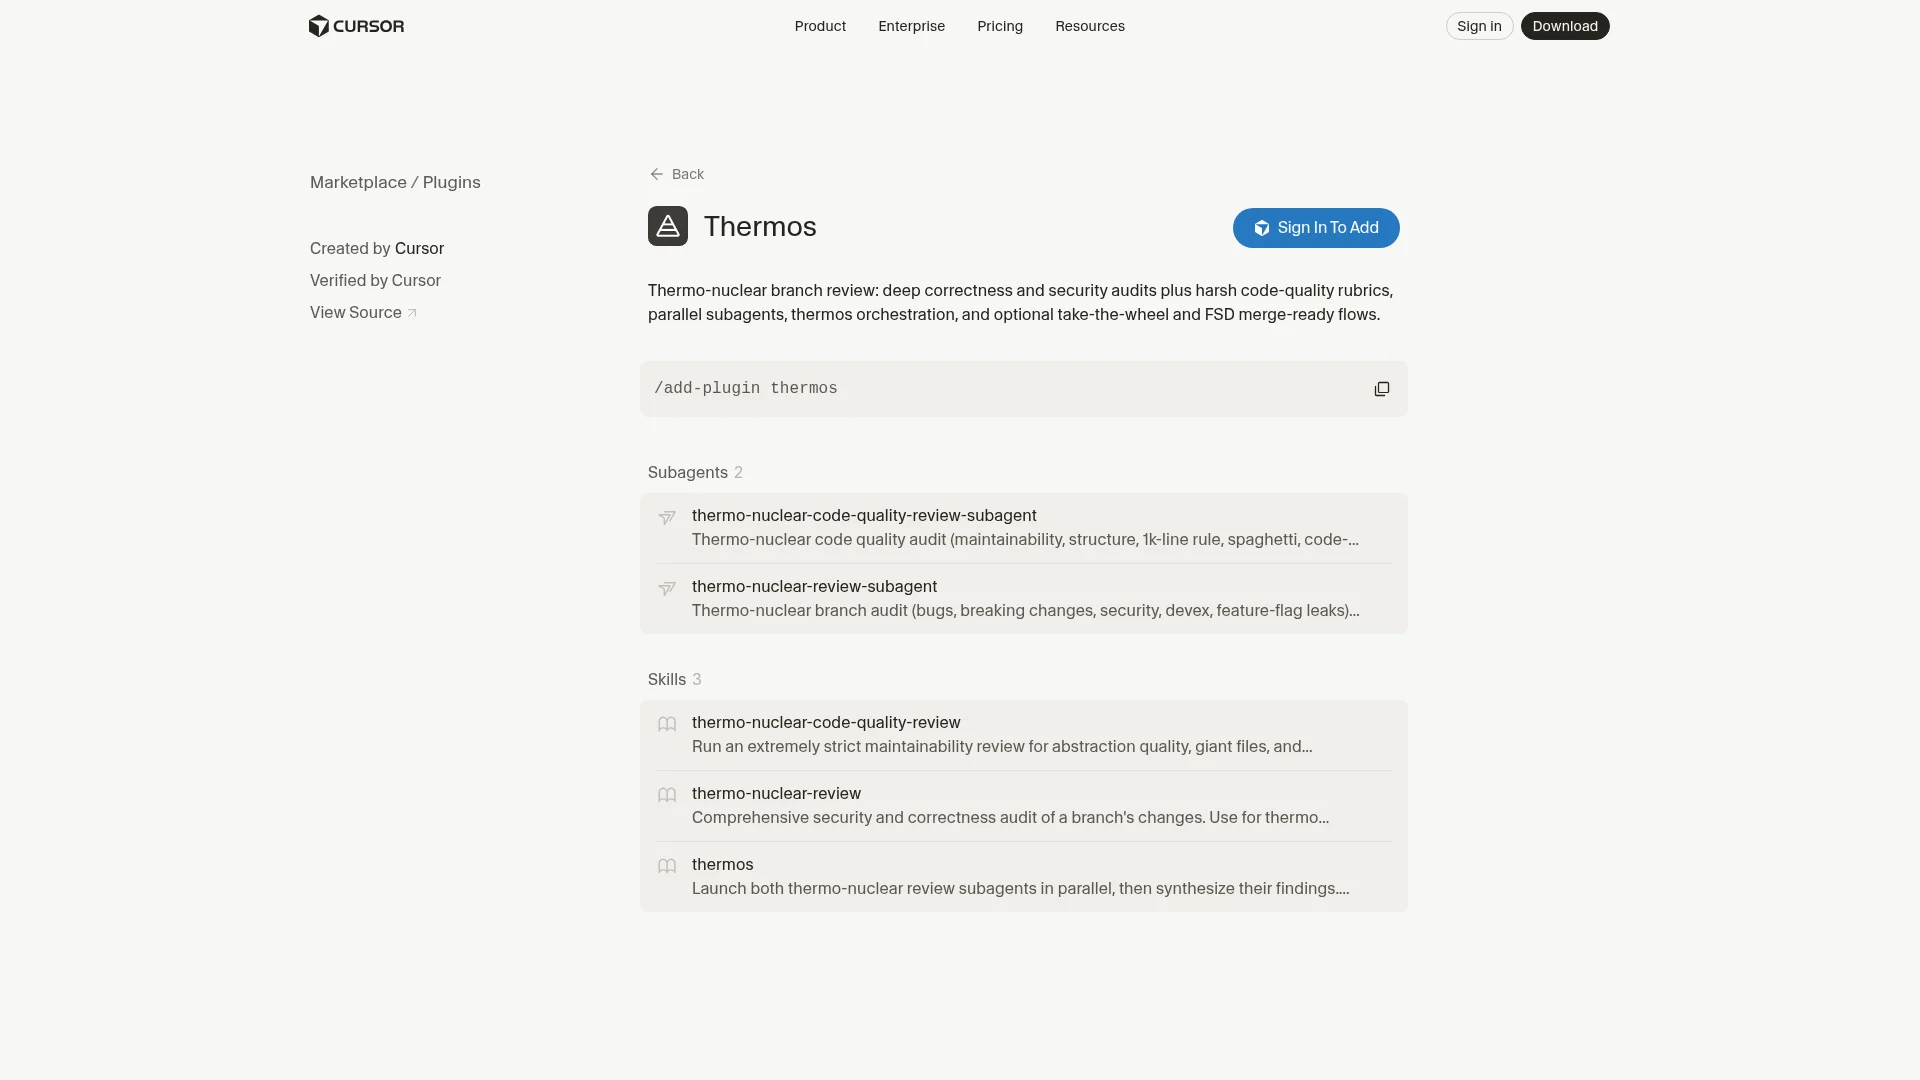Click the Sign in button
The height and width of the screenshot is (1080, 1920).
click(x=1479, y=26)
